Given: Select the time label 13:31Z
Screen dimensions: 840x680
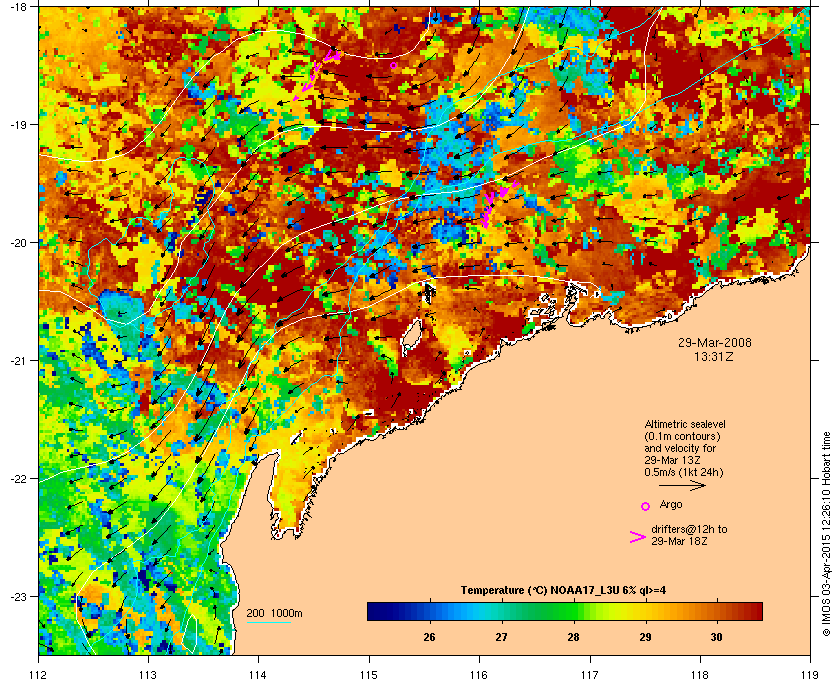Looking at the screenshot, I should [x=715, y=356].
